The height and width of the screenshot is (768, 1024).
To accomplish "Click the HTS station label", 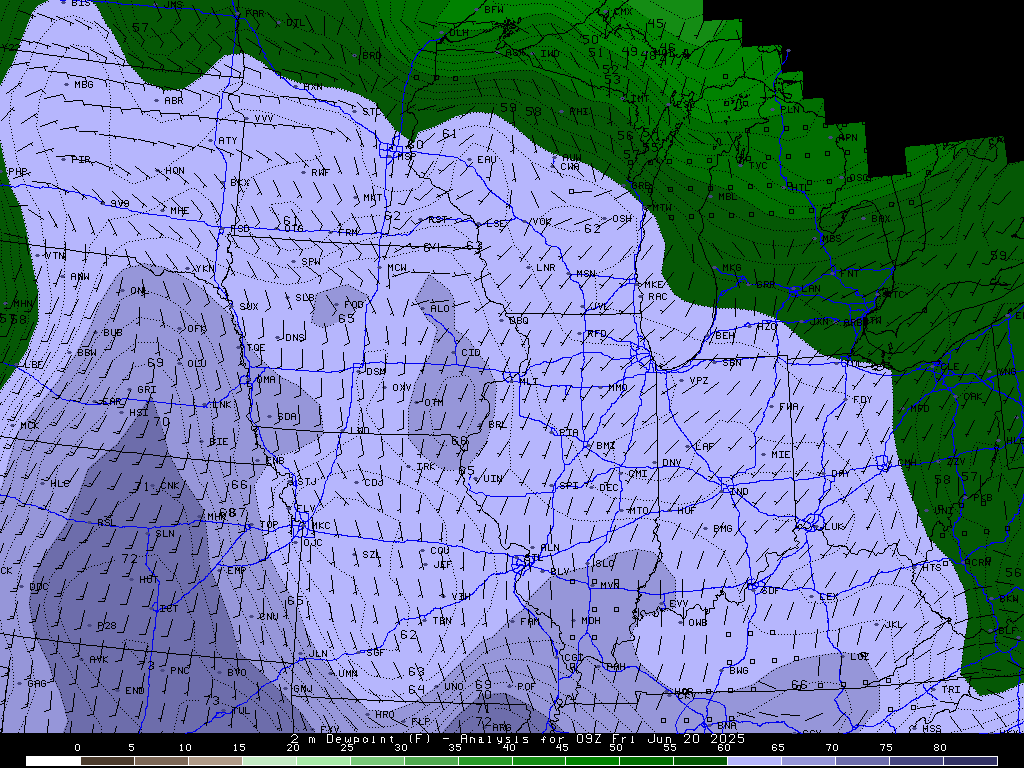I will pyautogui.click(x=931, y=568).
